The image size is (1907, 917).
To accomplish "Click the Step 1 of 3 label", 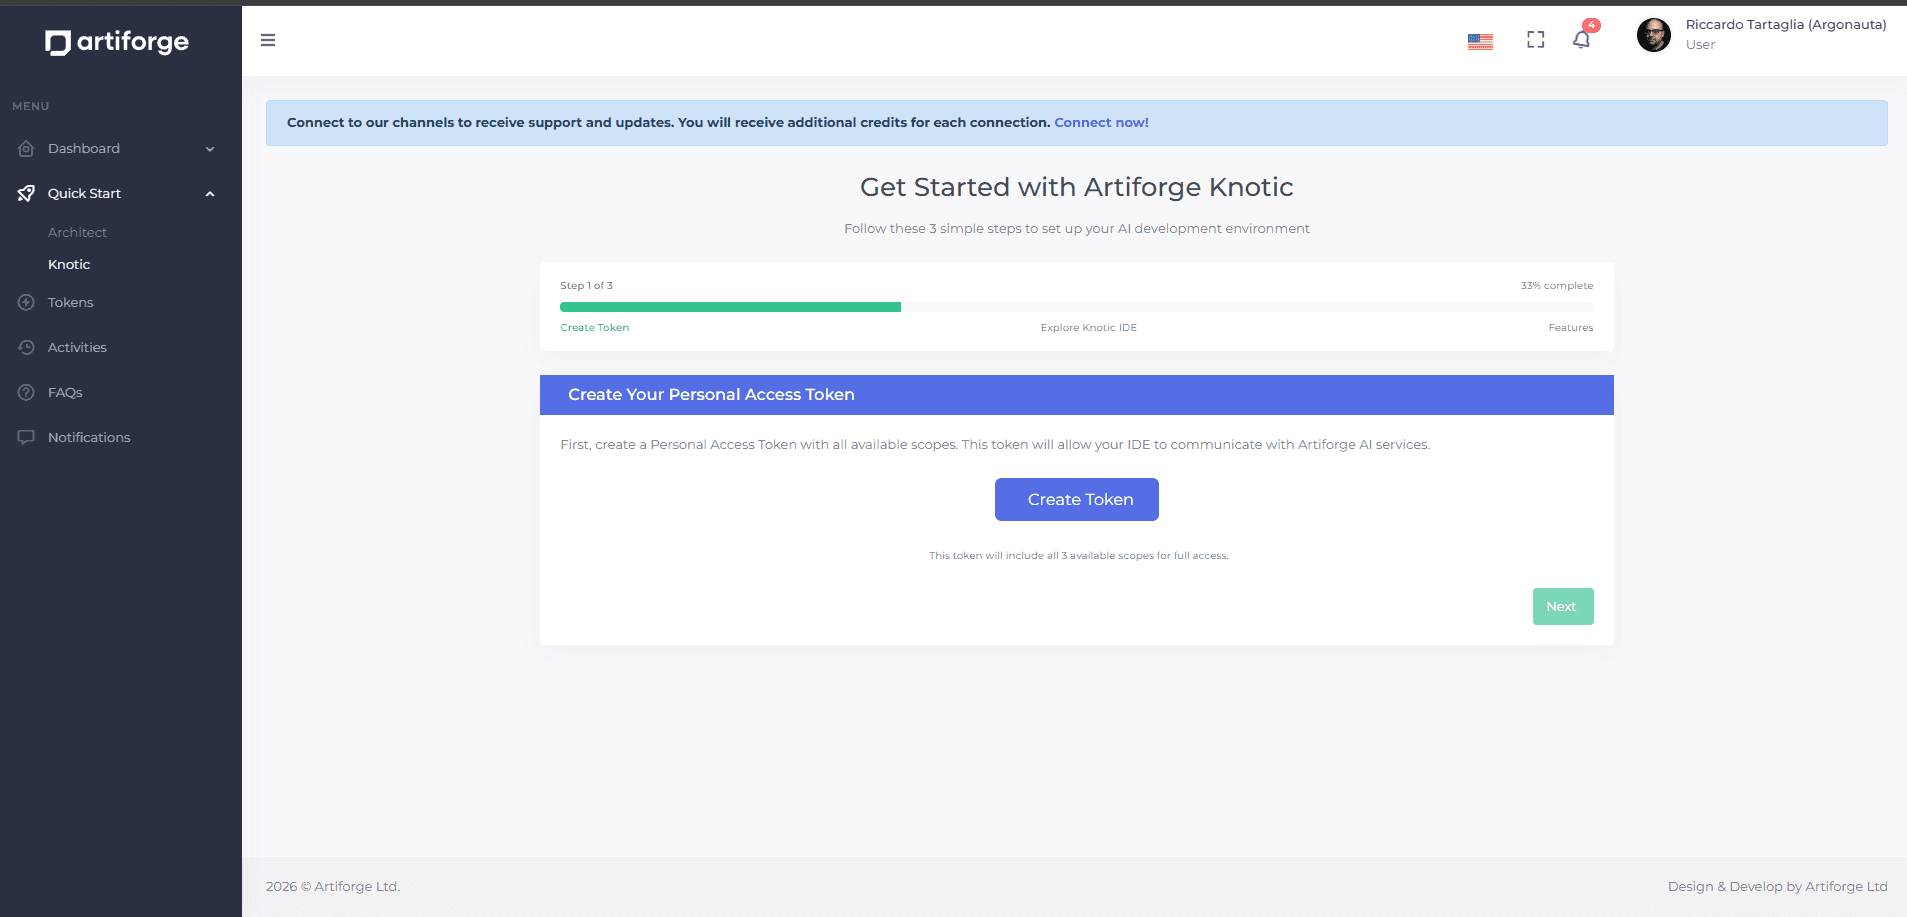I will coord(587,286).
